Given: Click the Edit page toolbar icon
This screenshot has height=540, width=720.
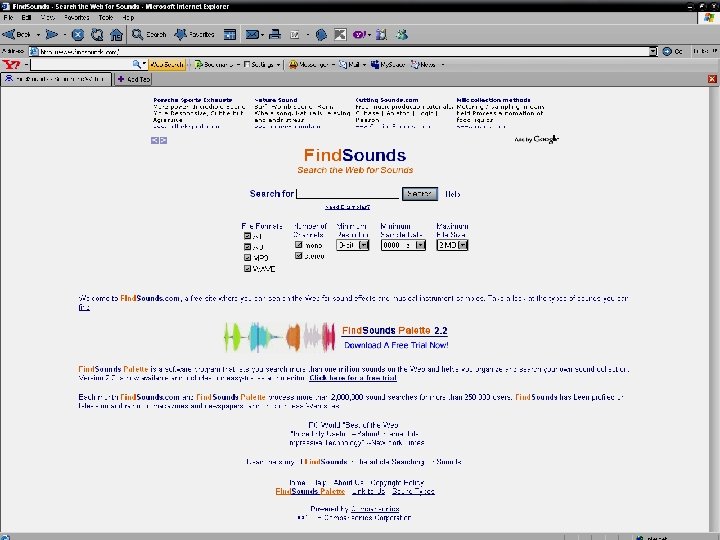Looking at the screenshot, I should tap(295, 34).
